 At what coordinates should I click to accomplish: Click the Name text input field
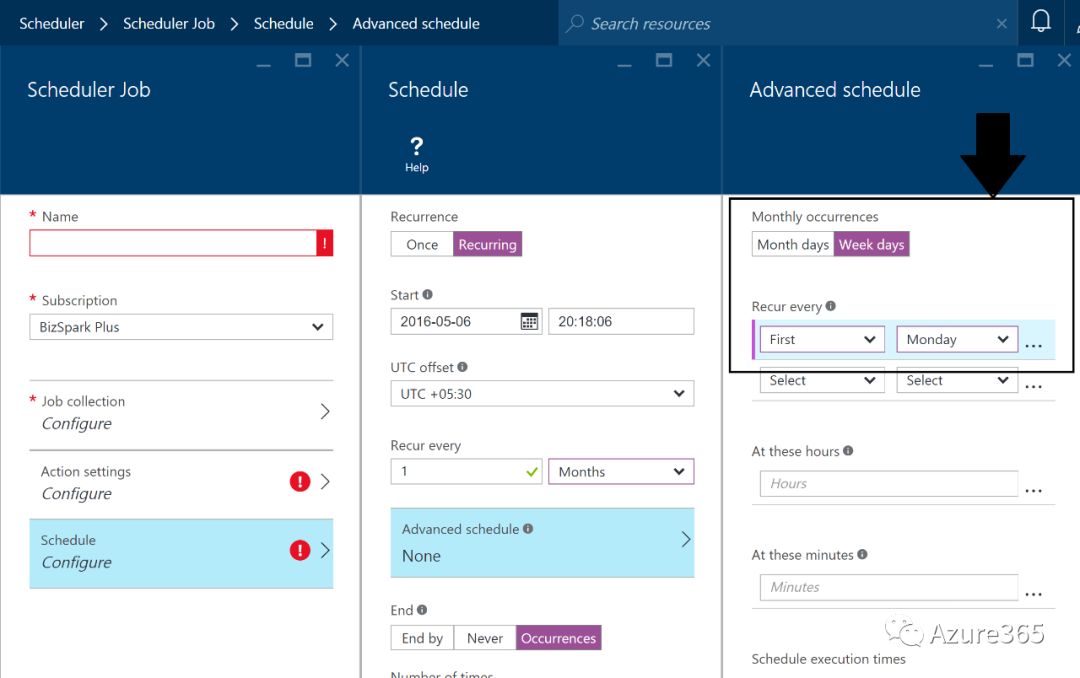click(172, 243)
